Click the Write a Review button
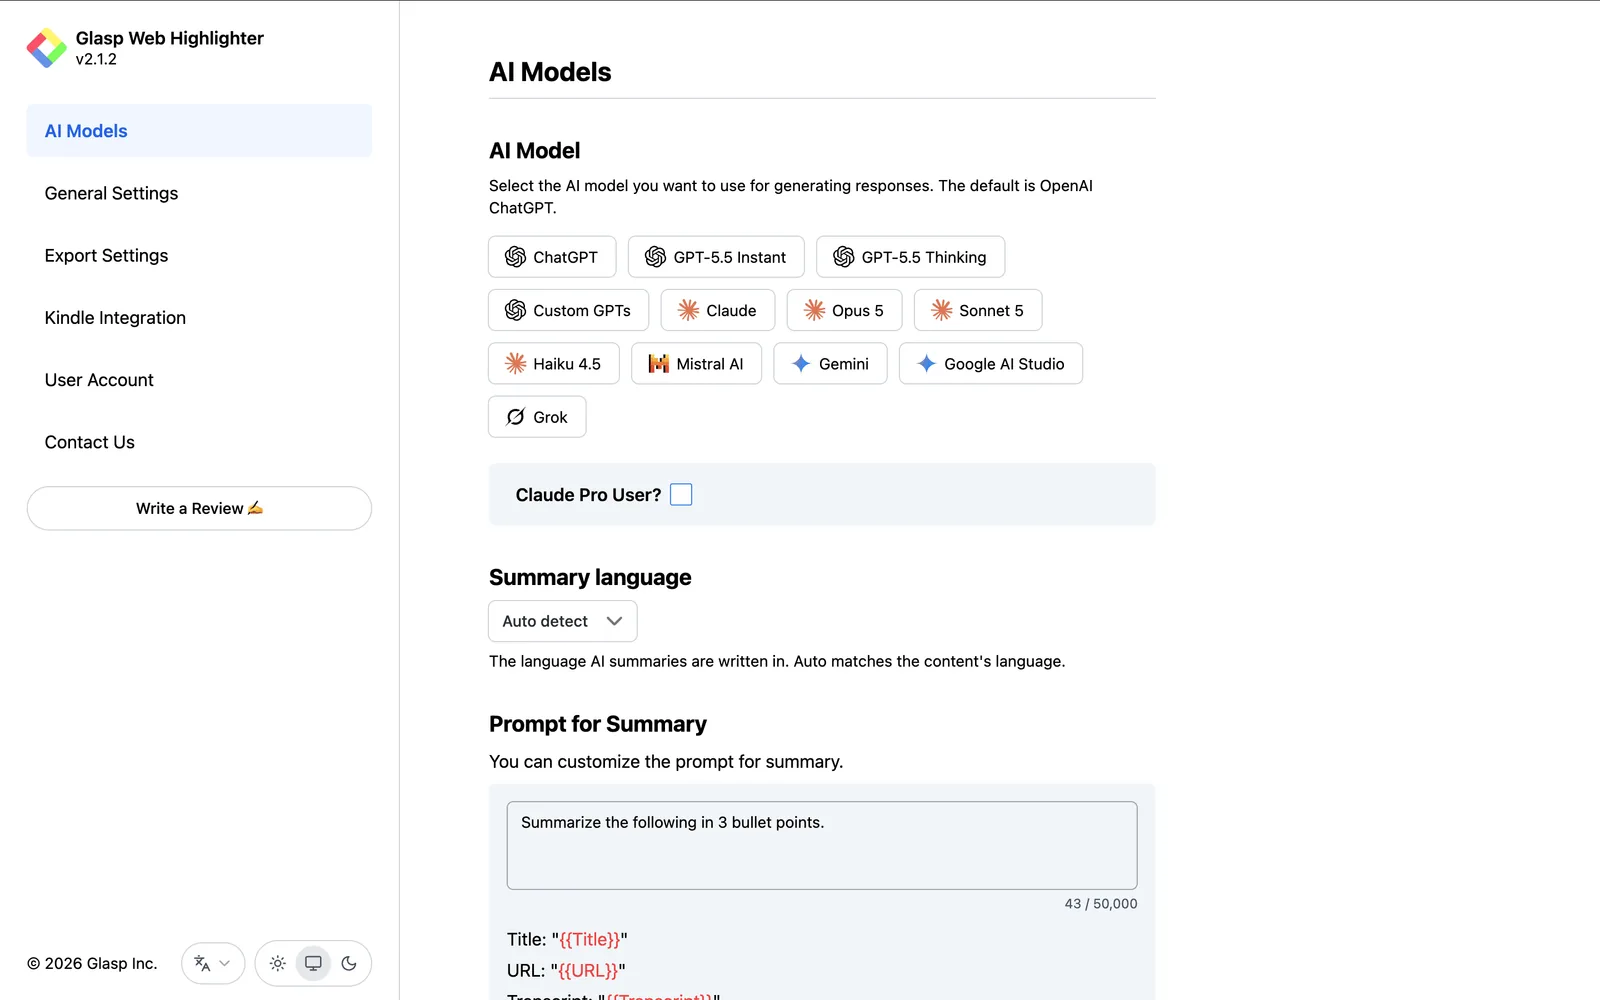 [199, 508]
